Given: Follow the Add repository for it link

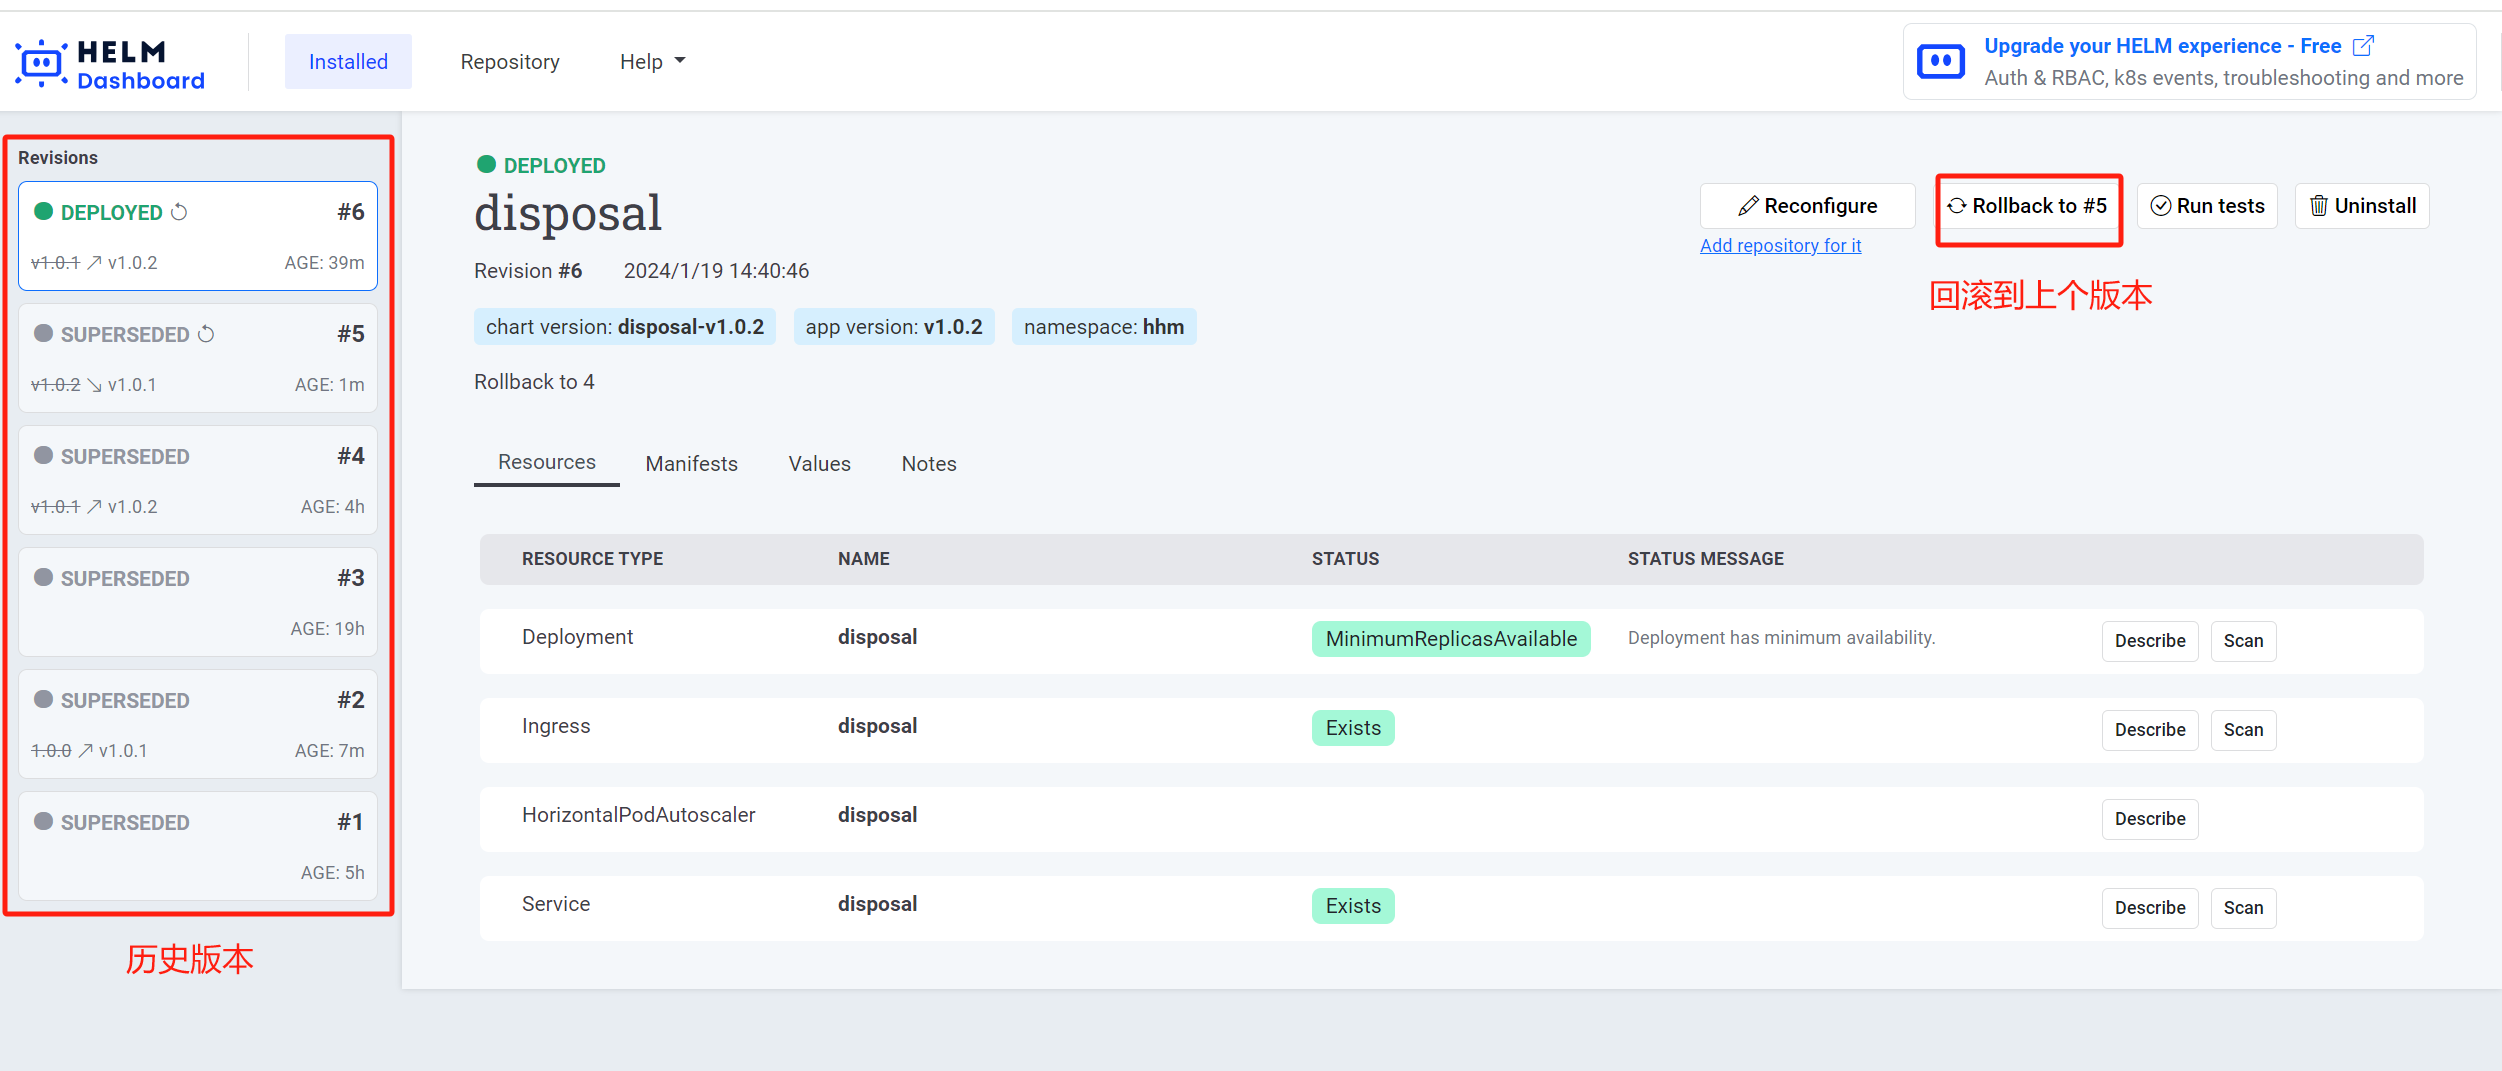Looking at the screenshot, I should [x=1780, y=246].
